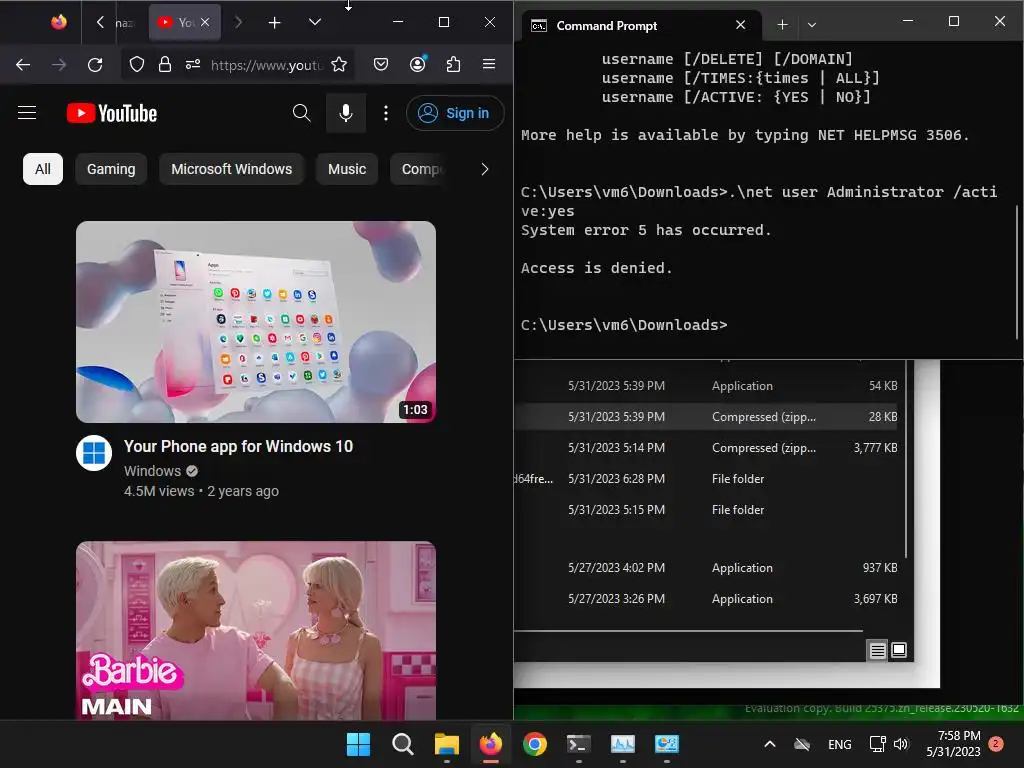The image size is (1024, 768).
Task: Select the 28 KB Compressed file row
Action: (705, 417)
